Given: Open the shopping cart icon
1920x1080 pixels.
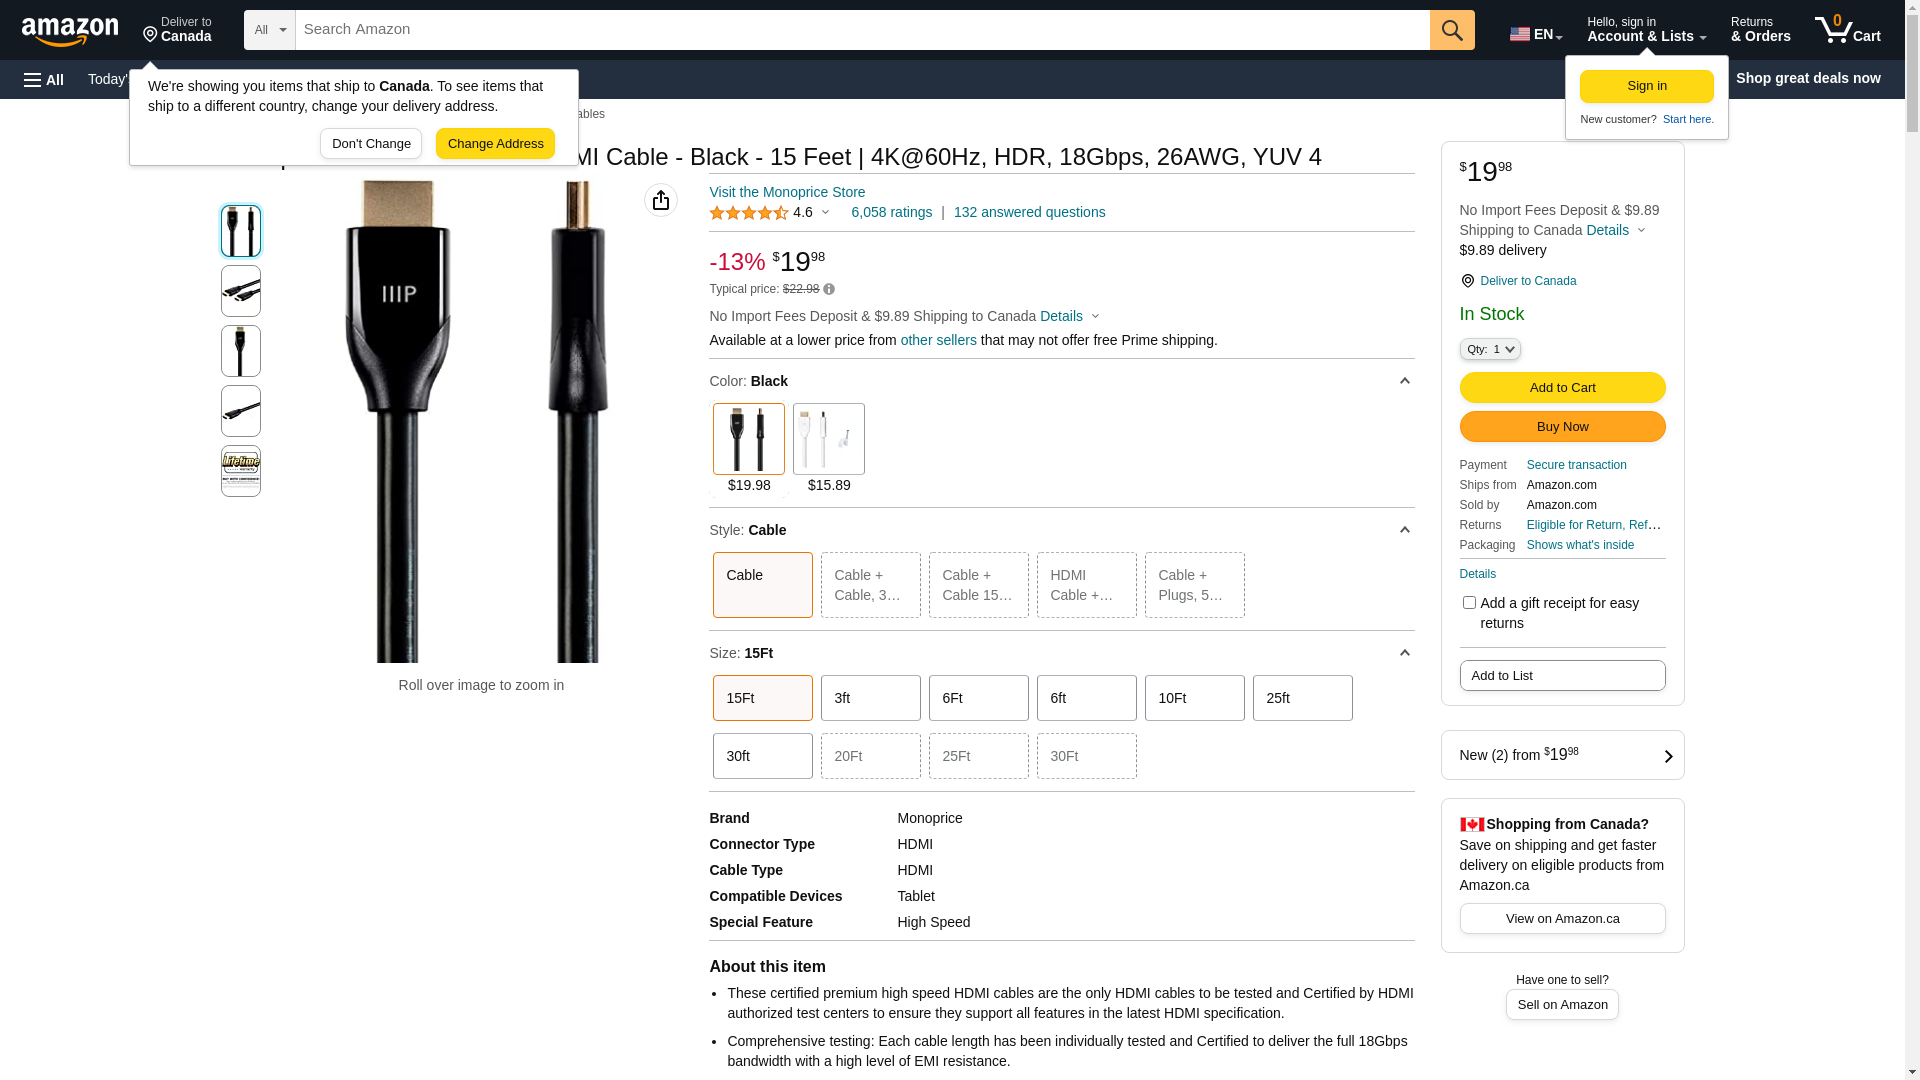Looking at the screenshot, I should click(x=1847, y=30).
